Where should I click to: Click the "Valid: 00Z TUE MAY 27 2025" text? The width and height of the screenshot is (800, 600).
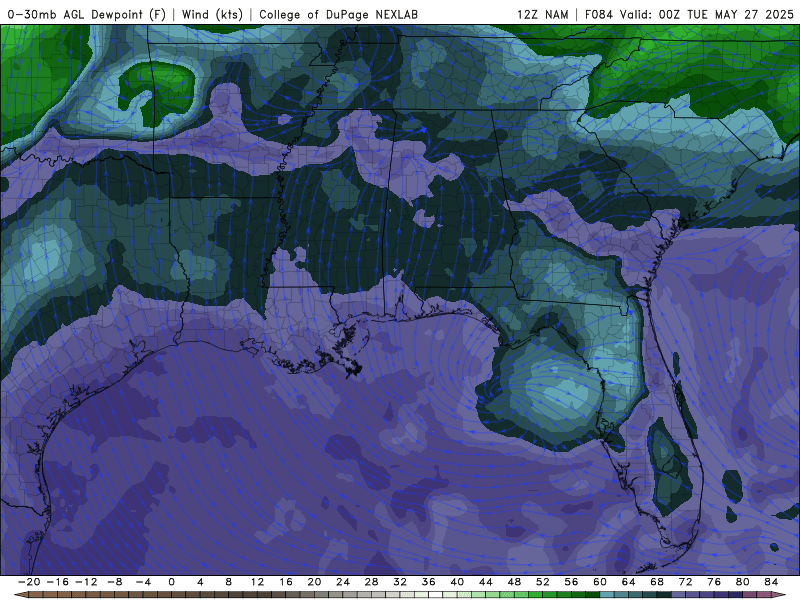tap(707, 14)
